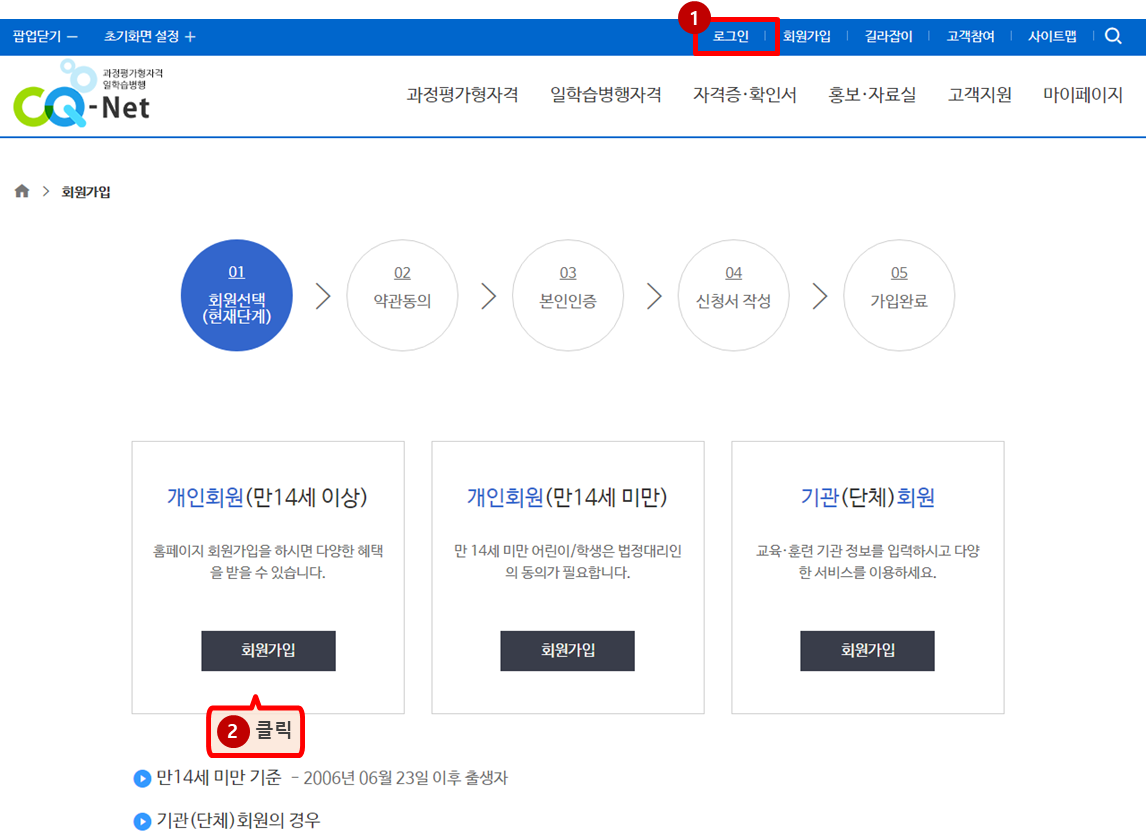Click the CQ-Net logo
1146x836 pixels.
[x=87, y=95]
